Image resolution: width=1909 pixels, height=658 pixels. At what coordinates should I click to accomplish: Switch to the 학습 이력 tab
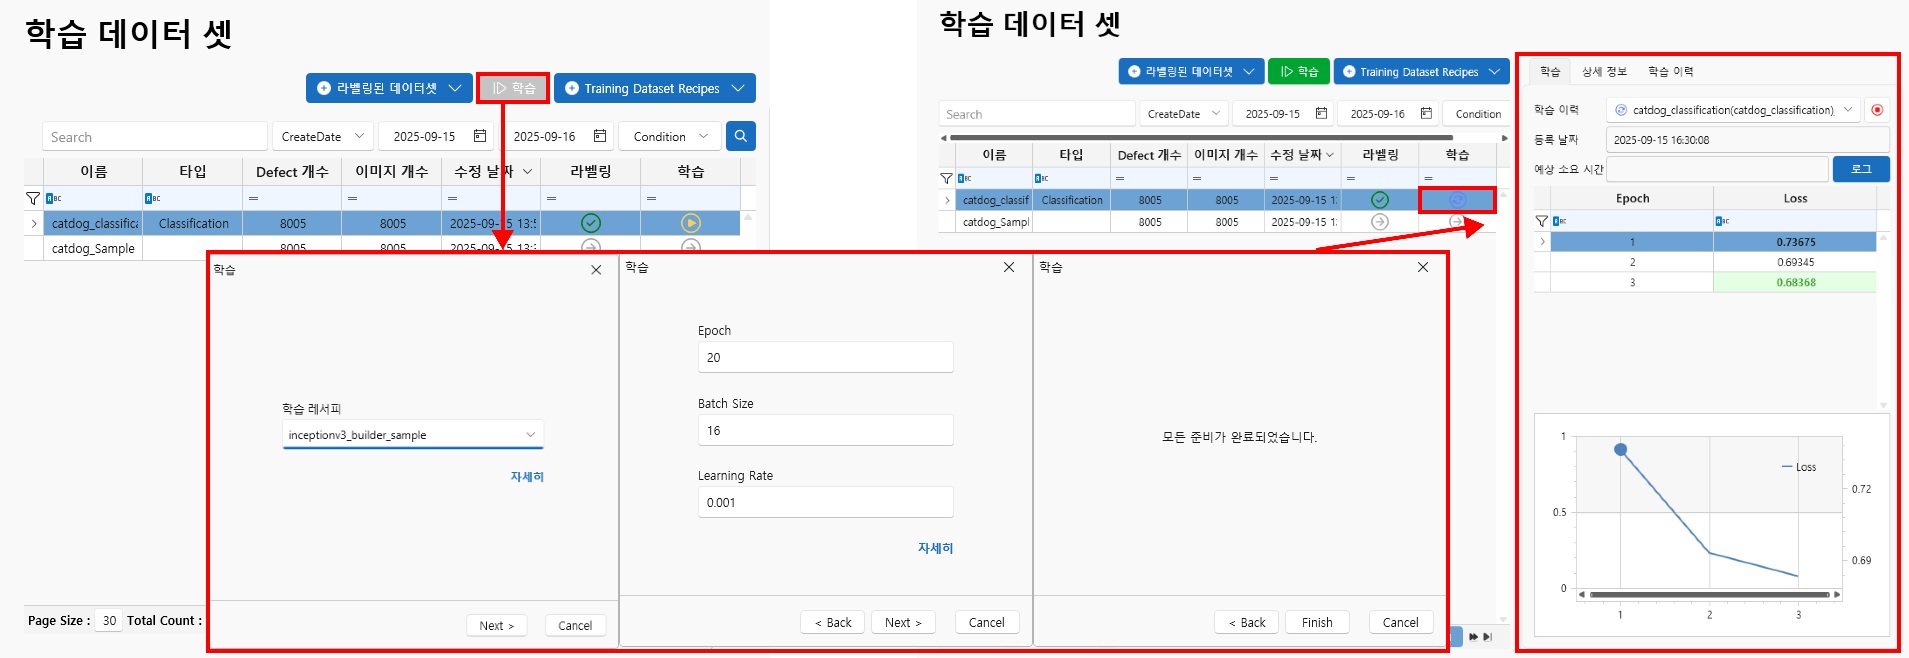(x=1670, y=72)
